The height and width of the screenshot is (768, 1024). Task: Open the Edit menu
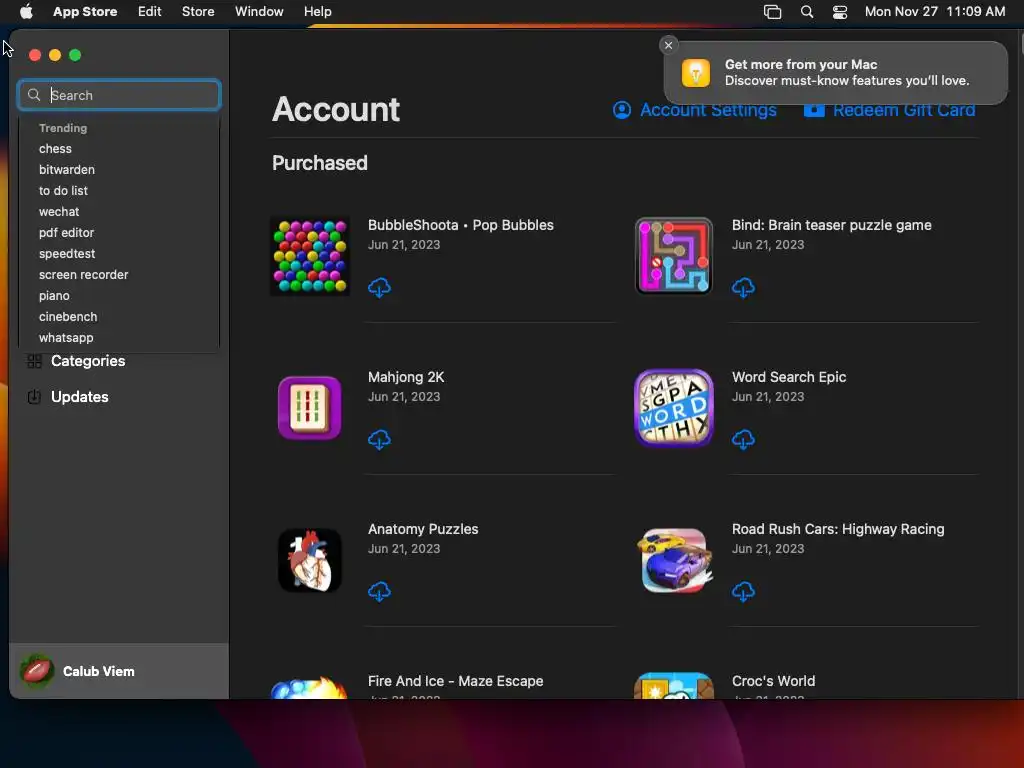150,12
